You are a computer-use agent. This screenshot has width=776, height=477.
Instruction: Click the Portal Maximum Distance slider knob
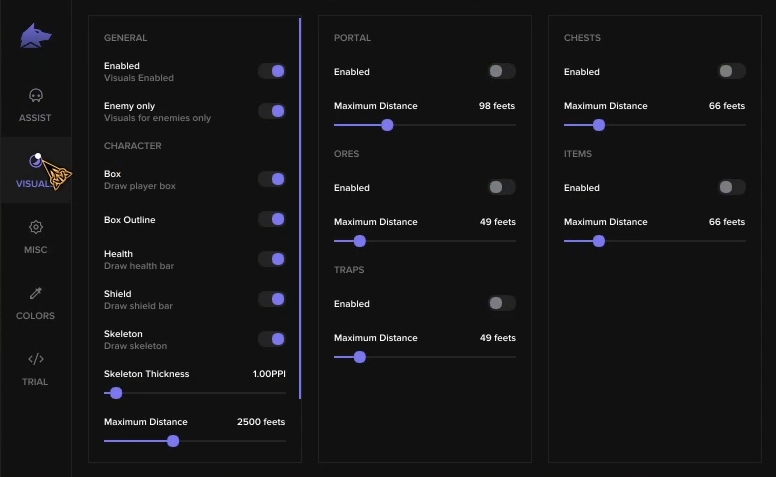pyautogui.click(x=388, y=125)
